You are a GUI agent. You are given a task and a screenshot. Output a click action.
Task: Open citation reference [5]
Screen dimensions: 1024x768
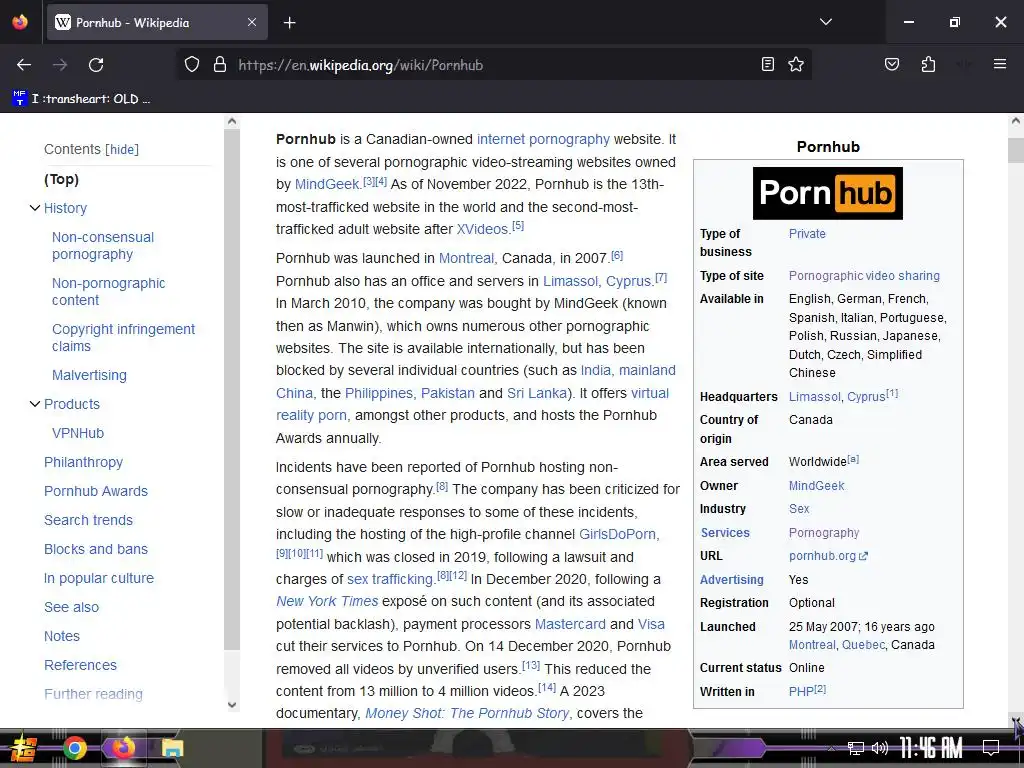click(518, 226)
